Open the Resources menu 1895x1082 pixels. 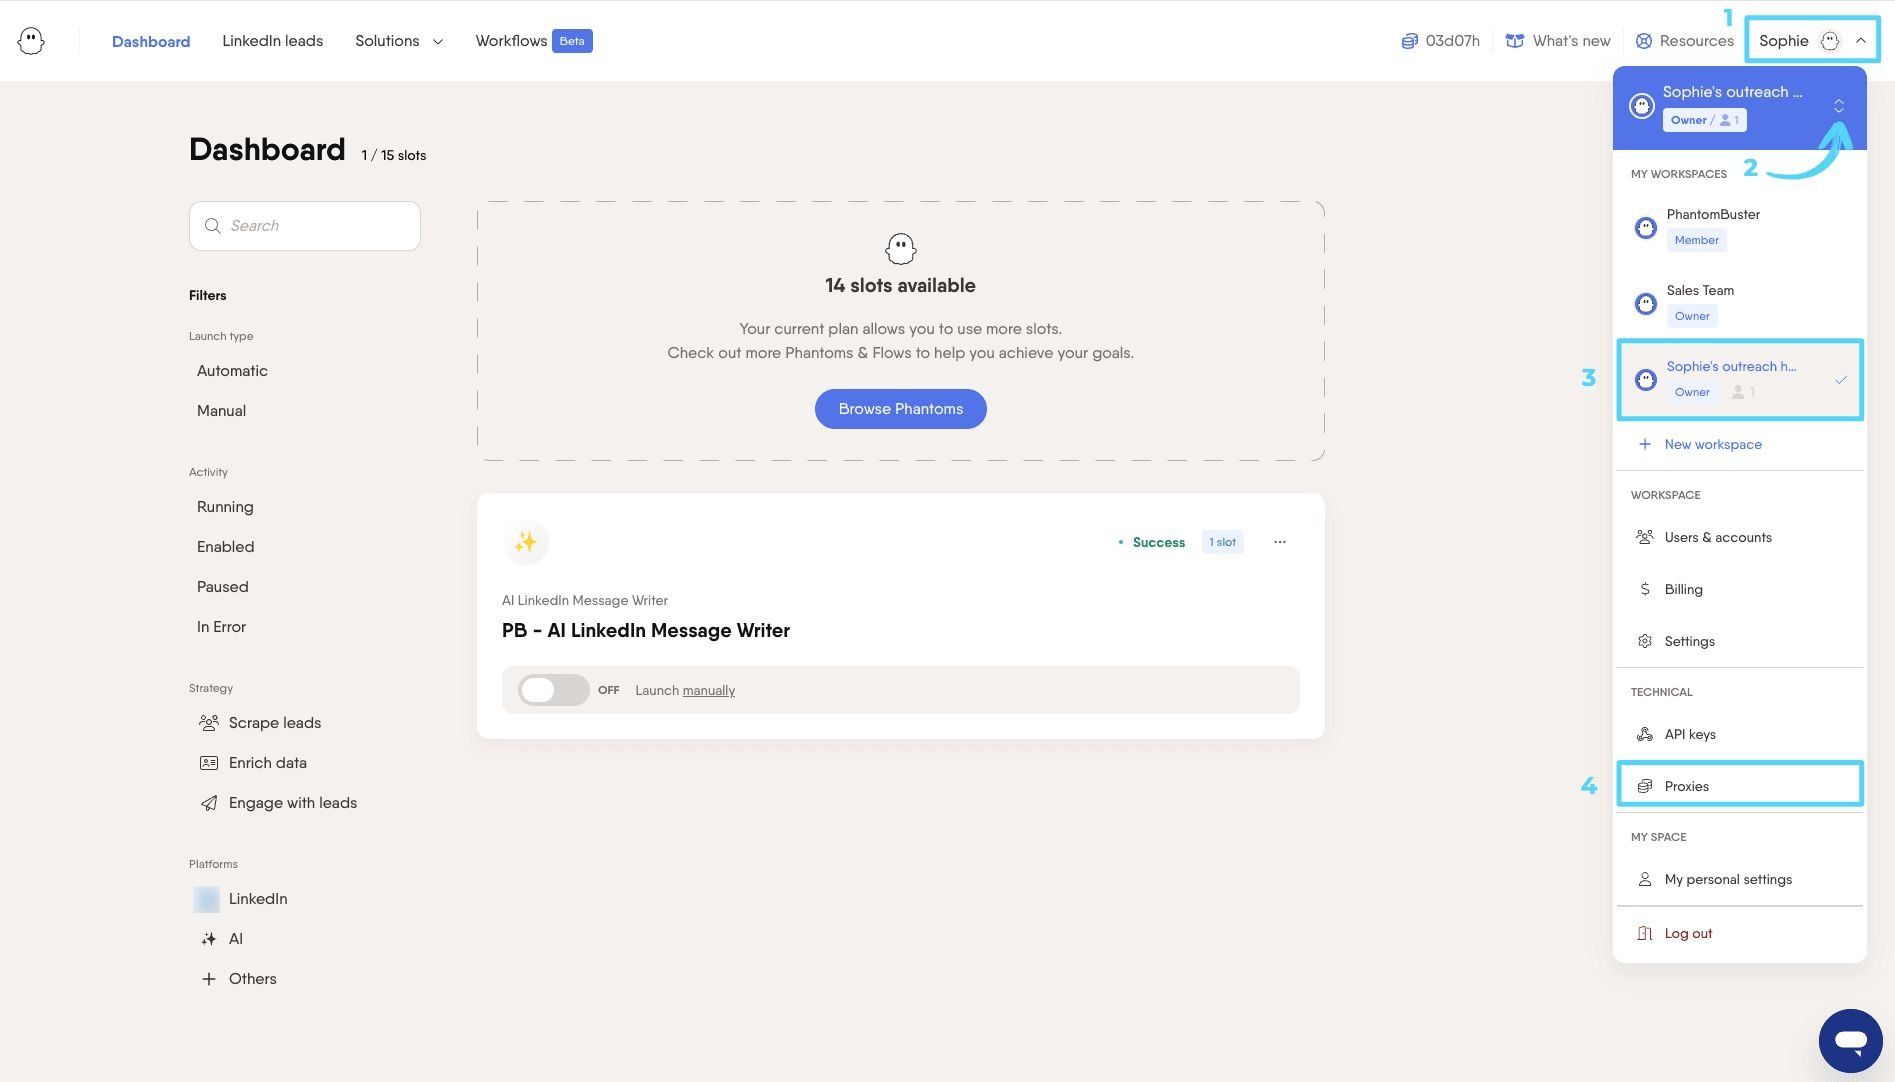[x=1685, y=41]
